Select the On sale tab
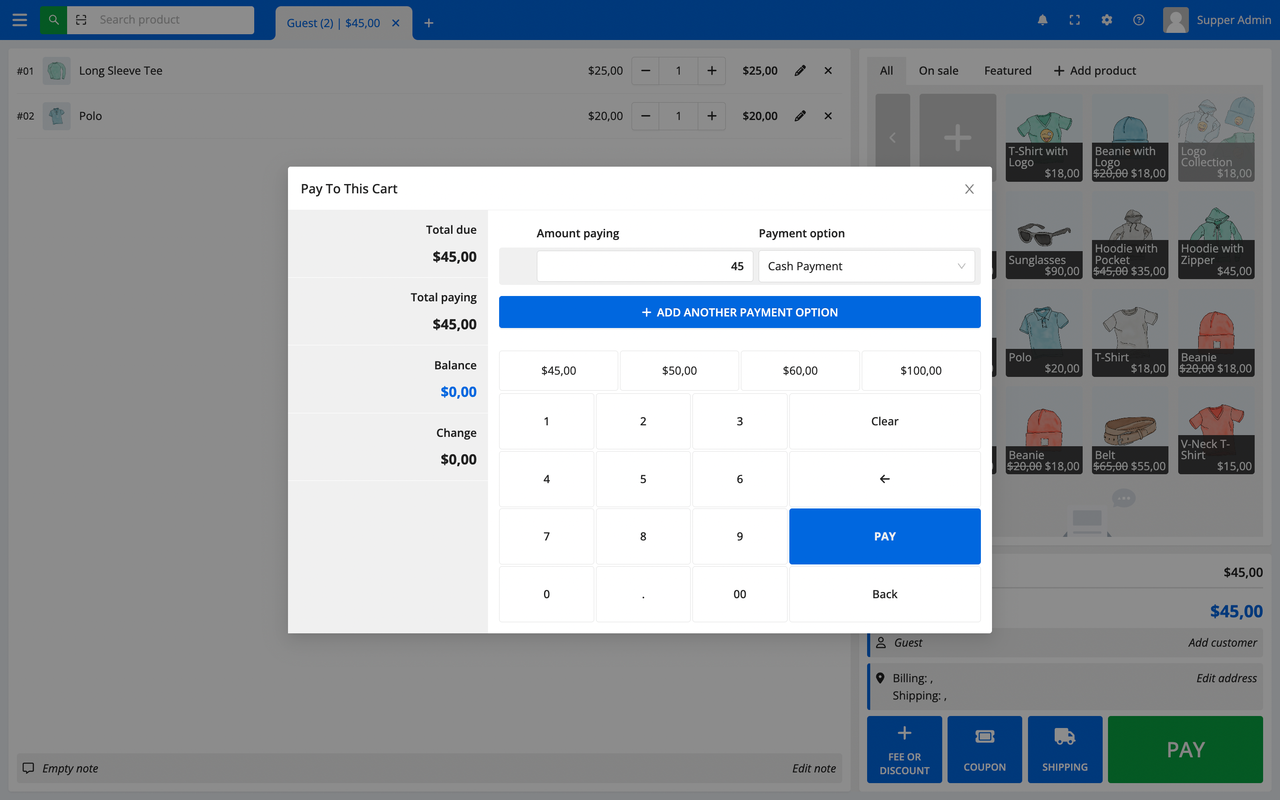 coord(938,71)
